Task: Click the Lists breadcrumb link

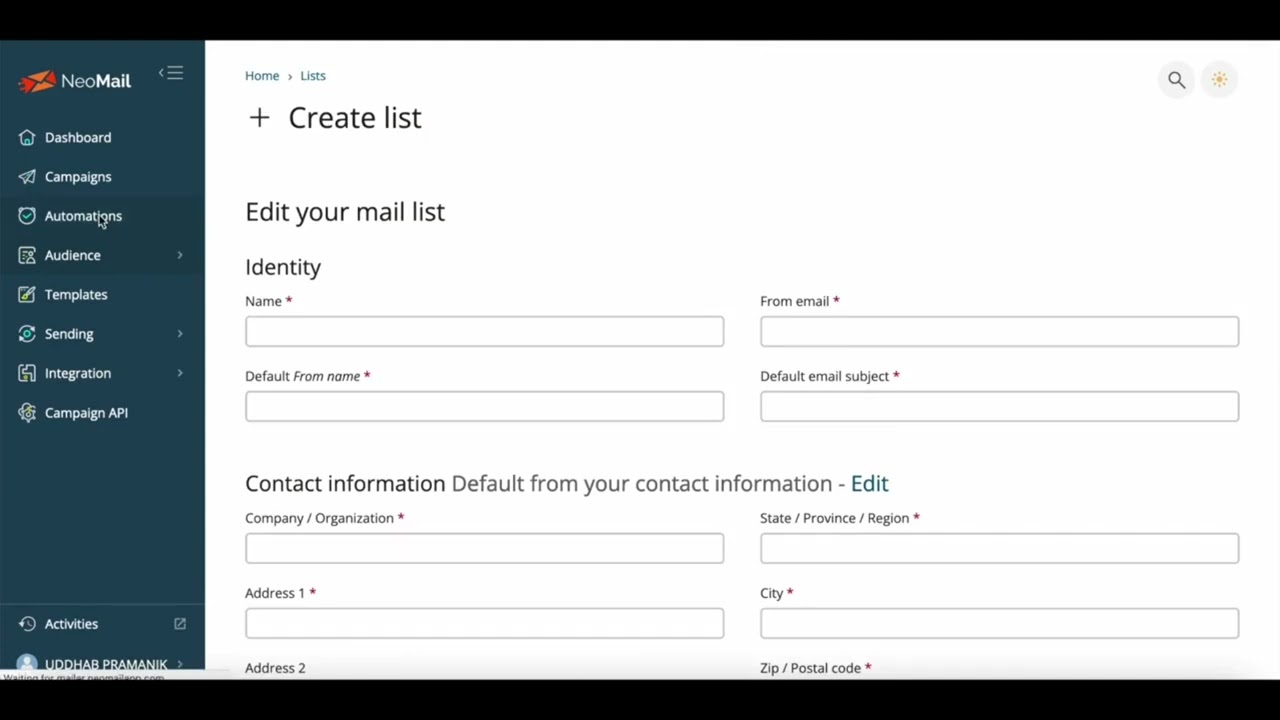Action: 313,76
